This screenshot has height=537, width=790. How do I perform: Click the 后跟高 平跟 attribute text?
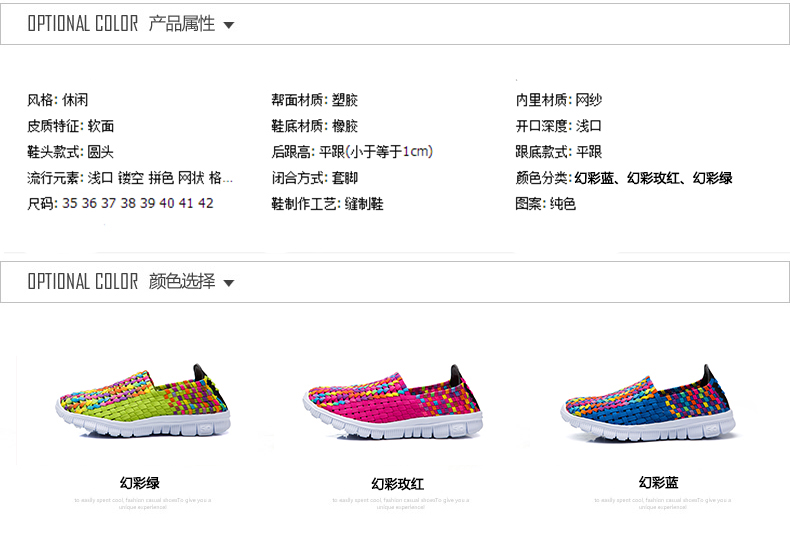pyautogui.click(x=352, y=152)
